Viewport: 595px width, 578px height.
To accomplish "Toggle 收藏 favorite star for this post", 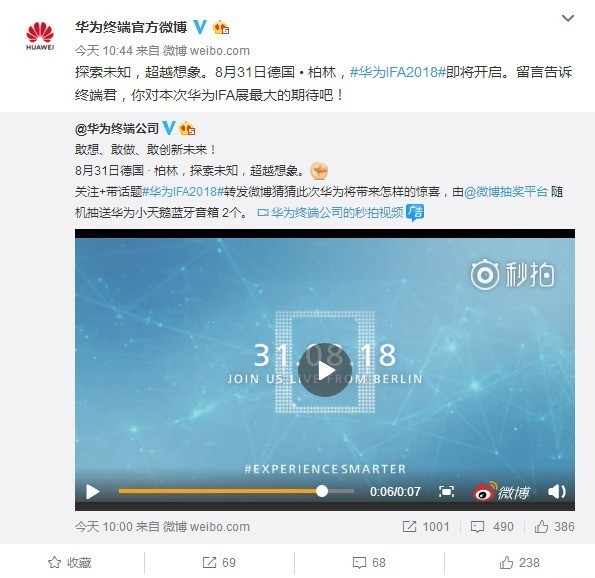I will pyautogui.click(x=70, y=562).
